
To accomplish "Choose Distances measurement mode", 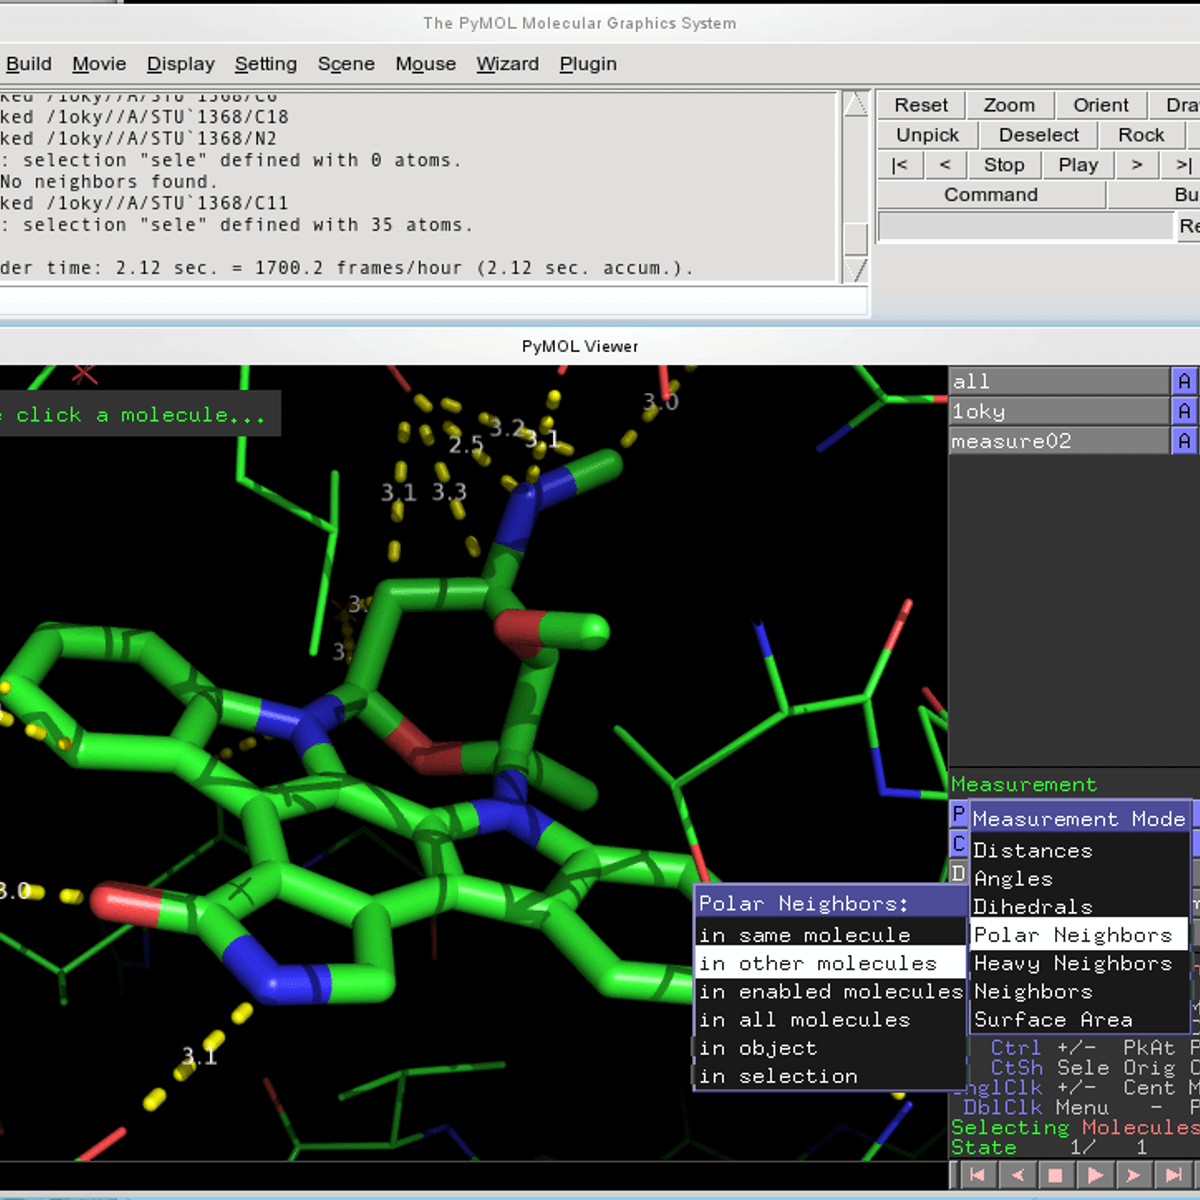I will coord(1080,851).
